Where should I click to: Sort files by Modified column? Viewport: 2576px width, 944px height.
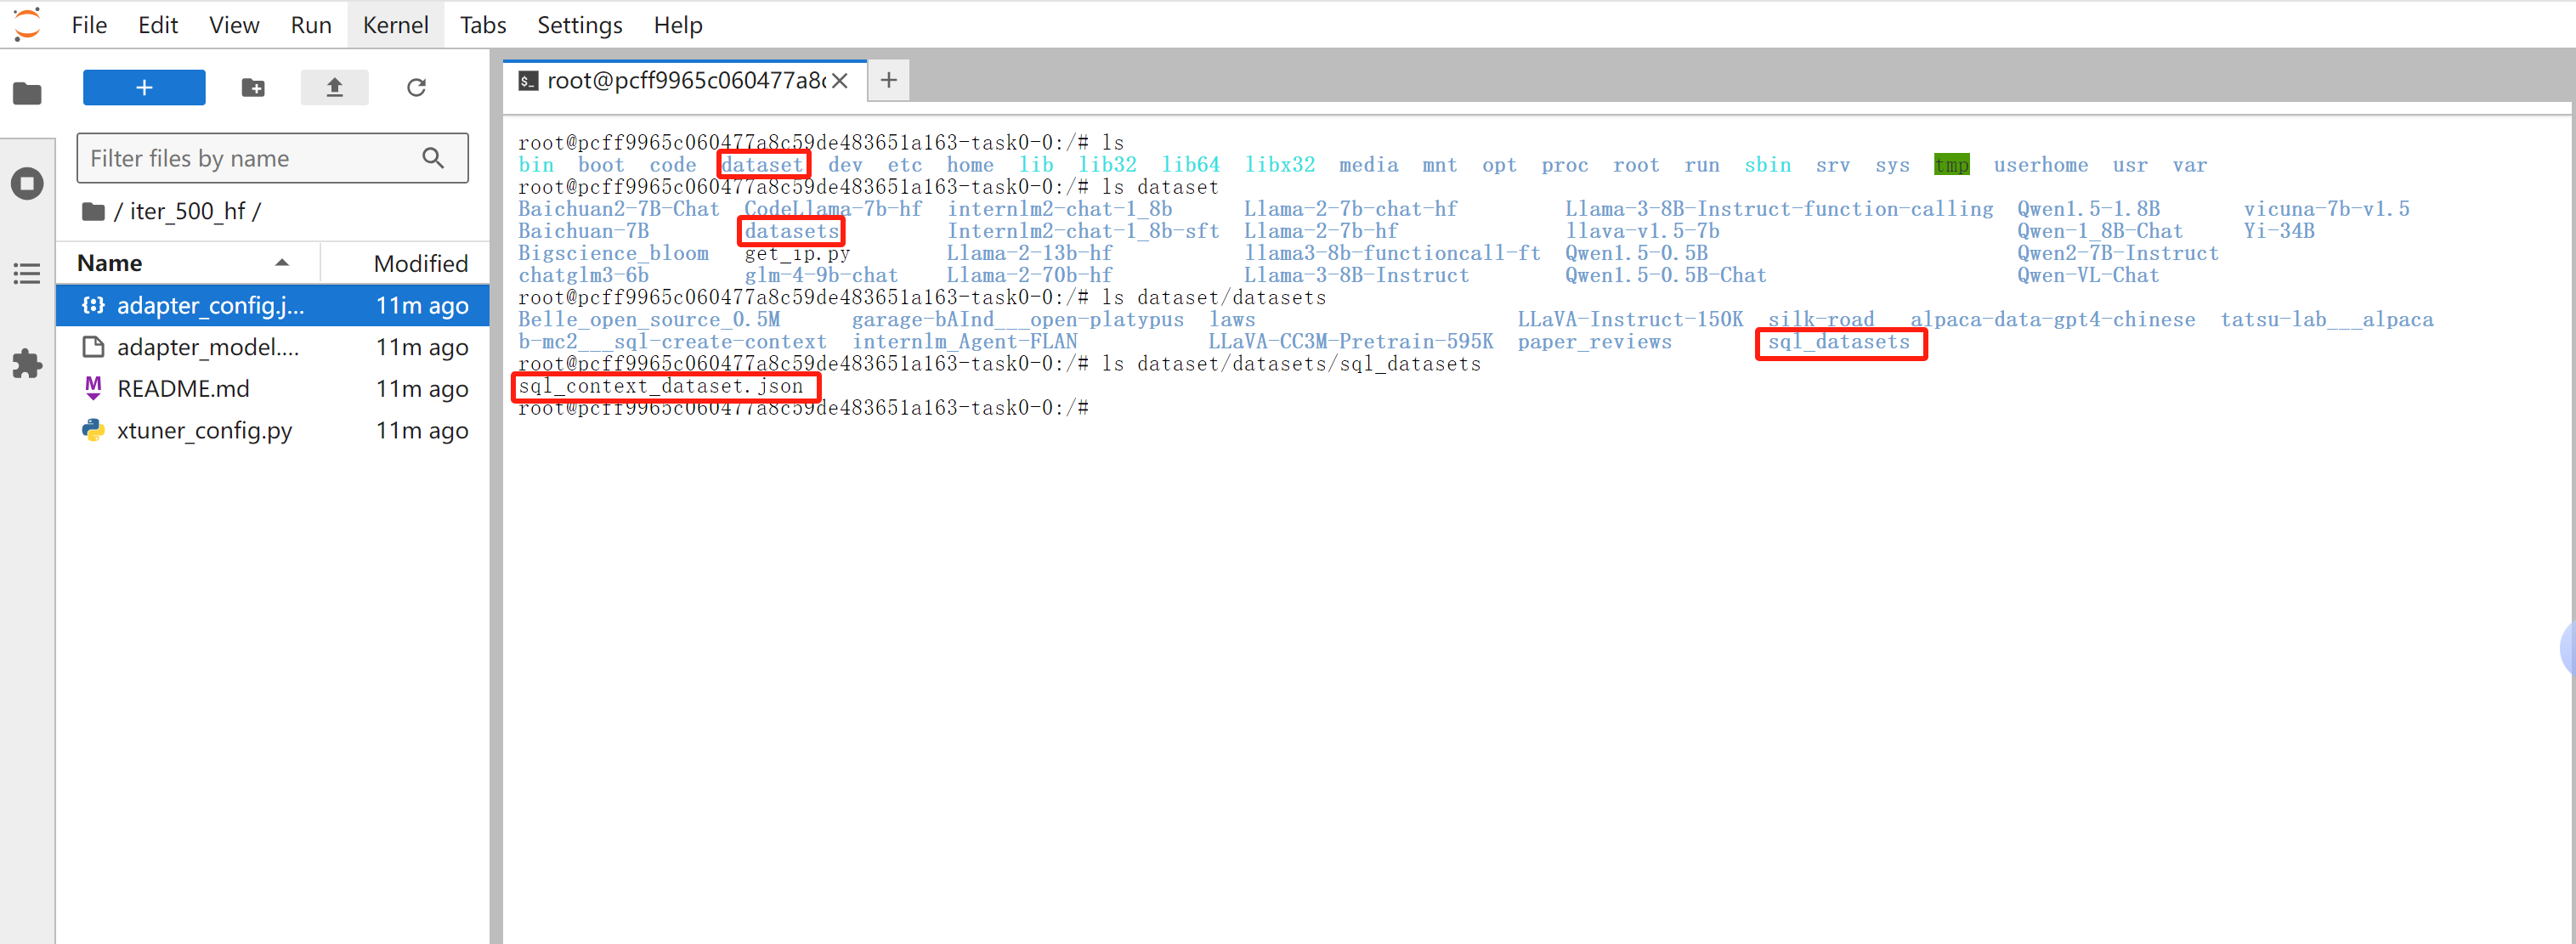tap(420, 263)
